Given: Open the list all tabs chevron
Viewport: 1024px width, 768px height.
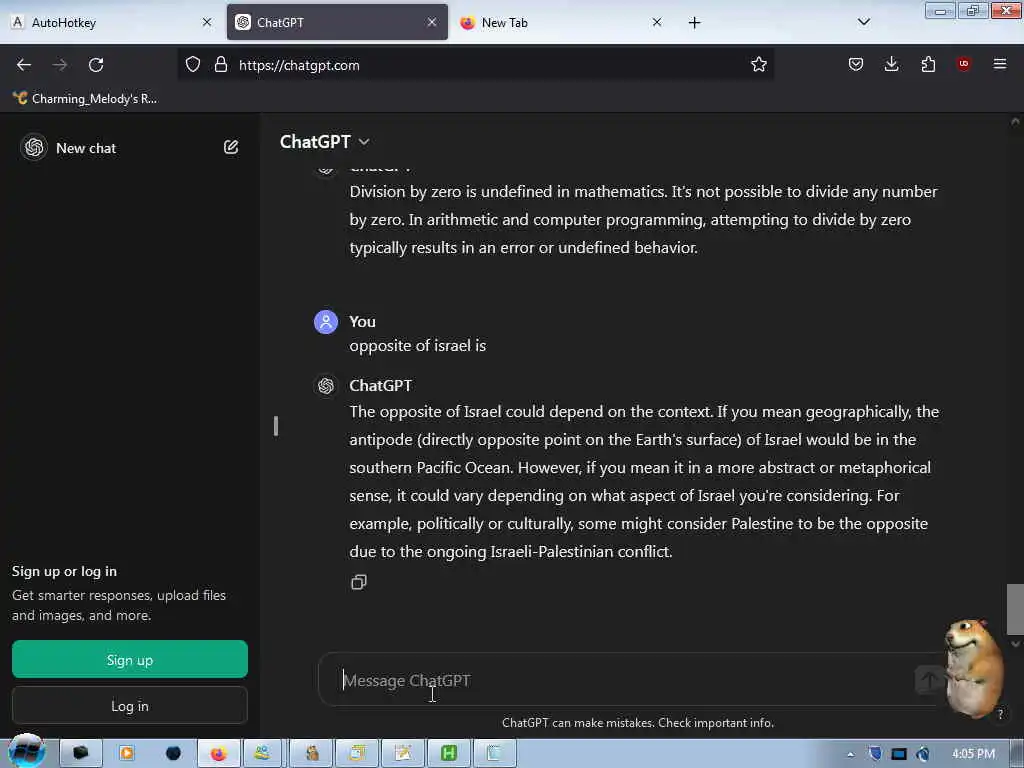Looking at the screenshot, I should pyautogui.click(x=863, y=22).
